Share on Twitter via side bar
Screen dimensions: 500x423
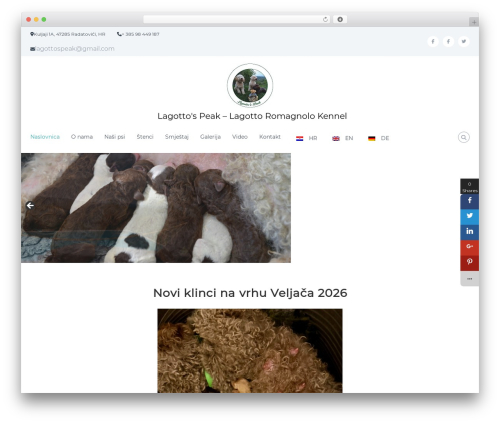click(470, 216)
